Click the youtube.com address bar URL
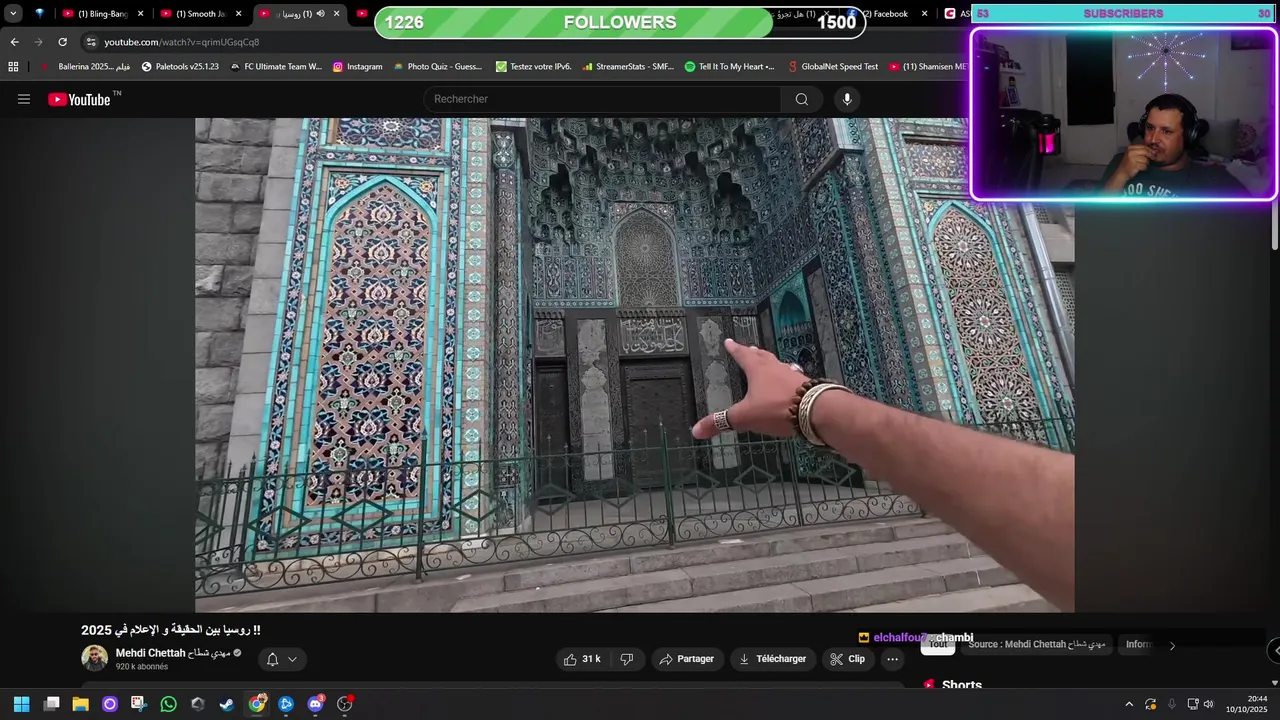 (181, 42)
